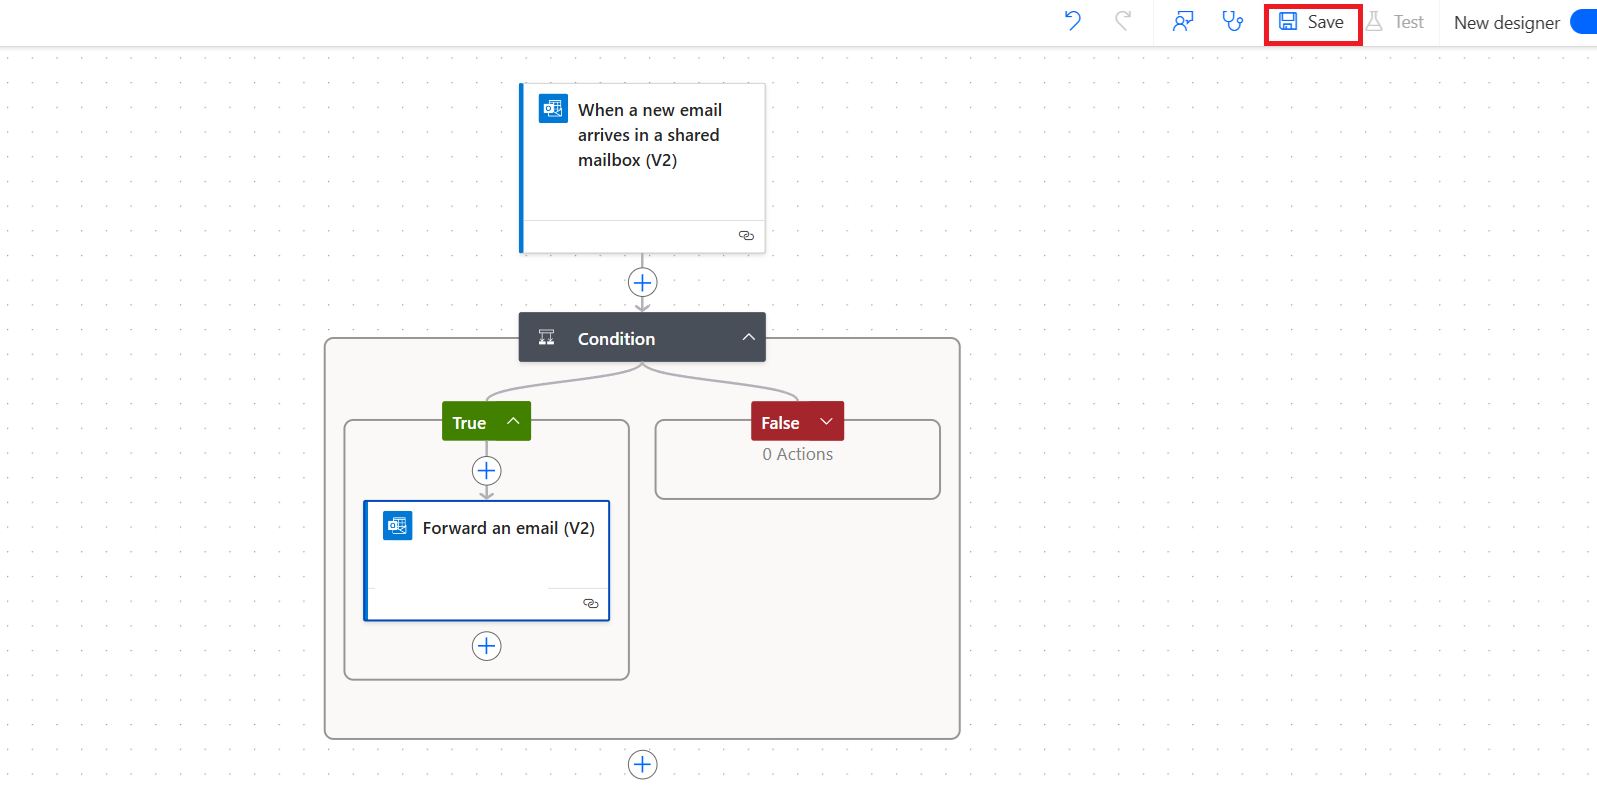Open the shared mailbox trigger card
The width and height of the screenshot is (1597, 792).
[643, 168]
